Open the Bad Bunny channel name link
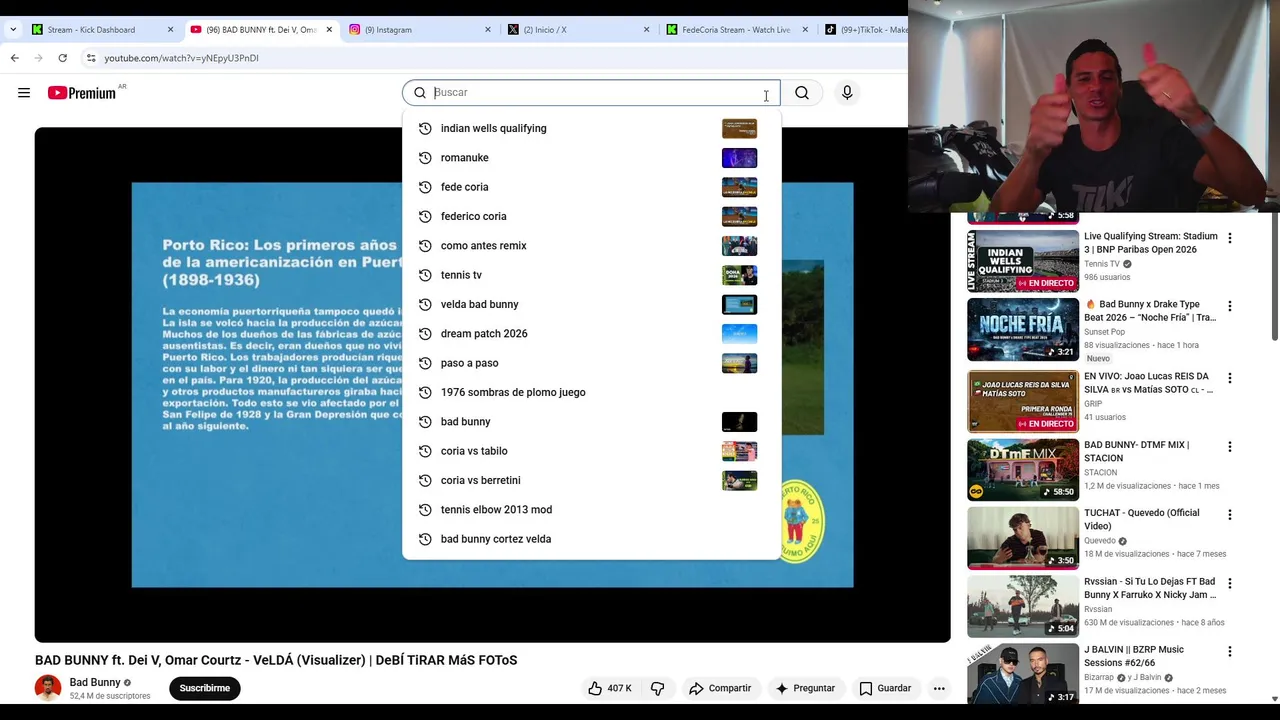This screenshot has height=720, width=1280. [x=95, y=683]
